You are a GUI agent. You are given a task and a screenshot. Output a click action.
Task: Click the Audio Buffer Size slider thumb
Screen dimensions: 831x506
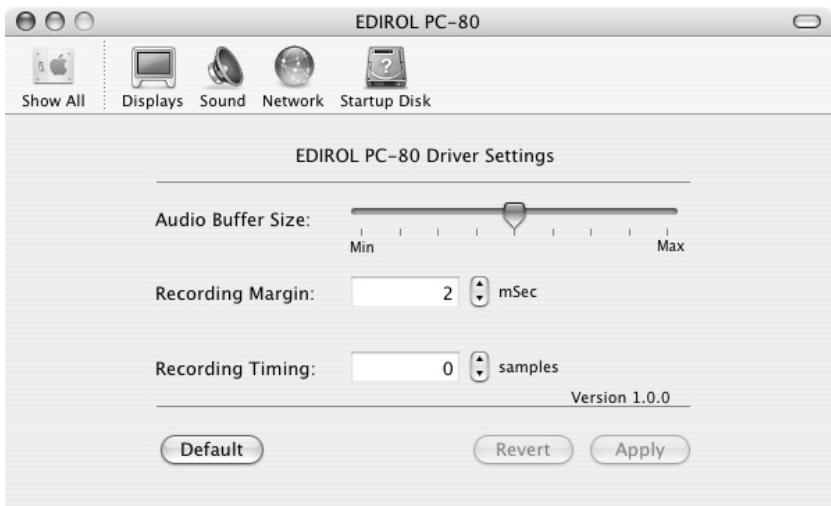[514, 213]
